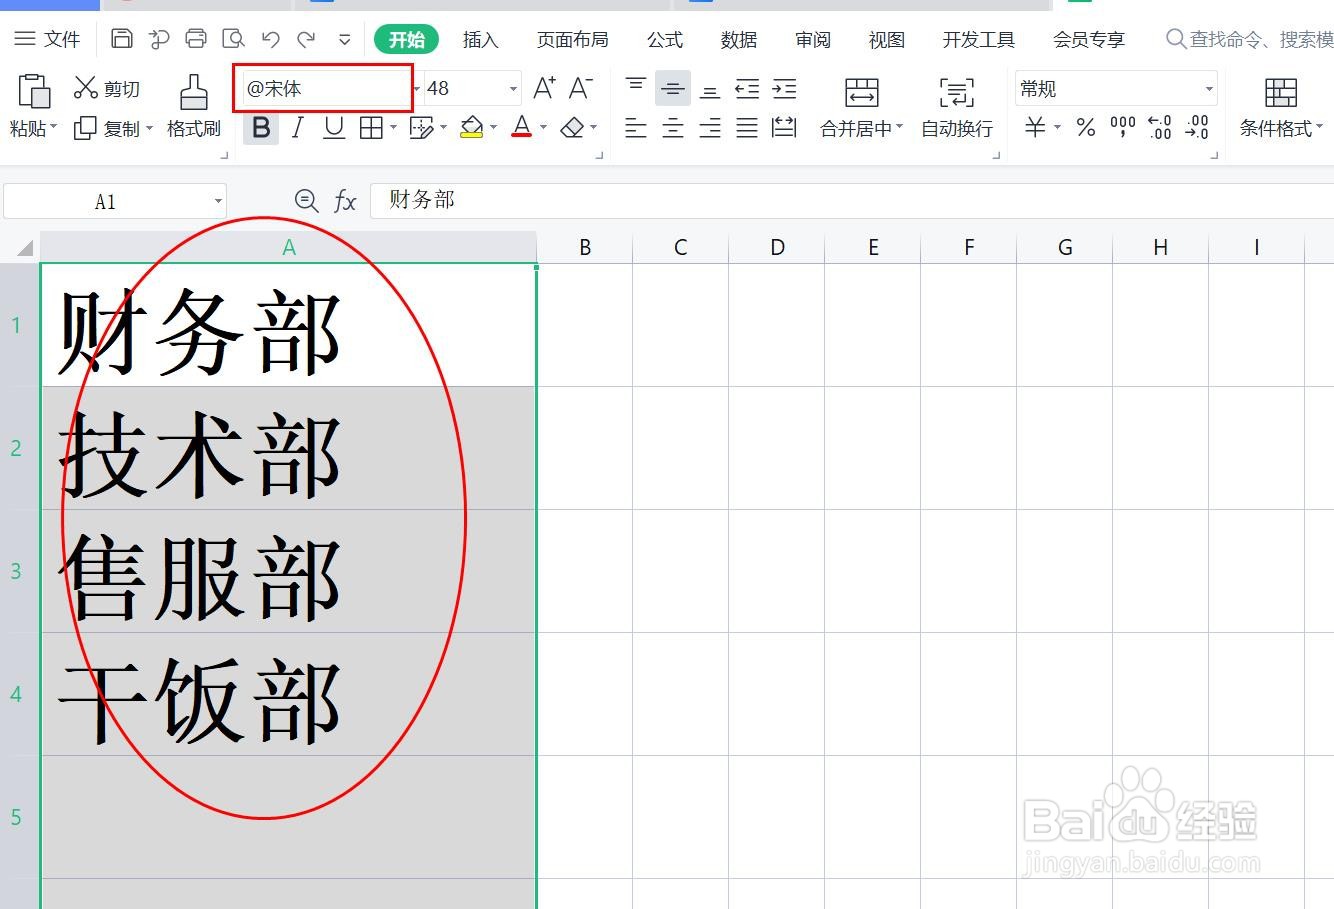This screenshot has width=1334, height=909.
Task: Click the Save icon in quick toolbar
Action: [x=122, y=39]
